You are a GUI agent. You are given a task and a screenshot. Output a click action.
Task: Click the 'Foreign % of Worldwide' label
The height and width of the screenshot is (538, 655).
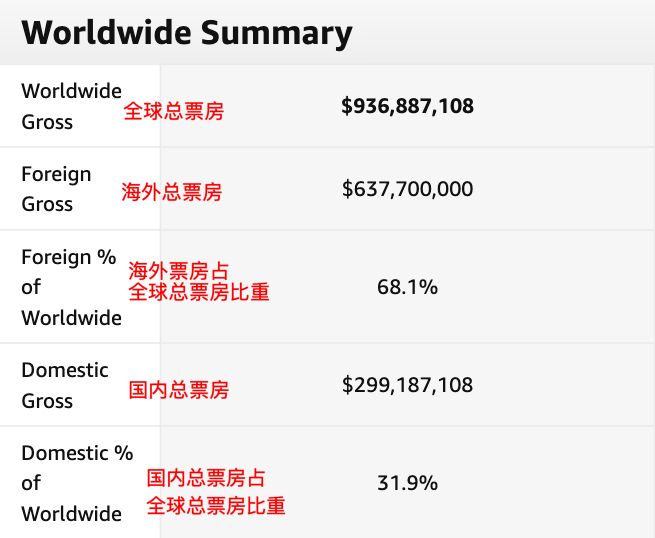click(71, 287)
